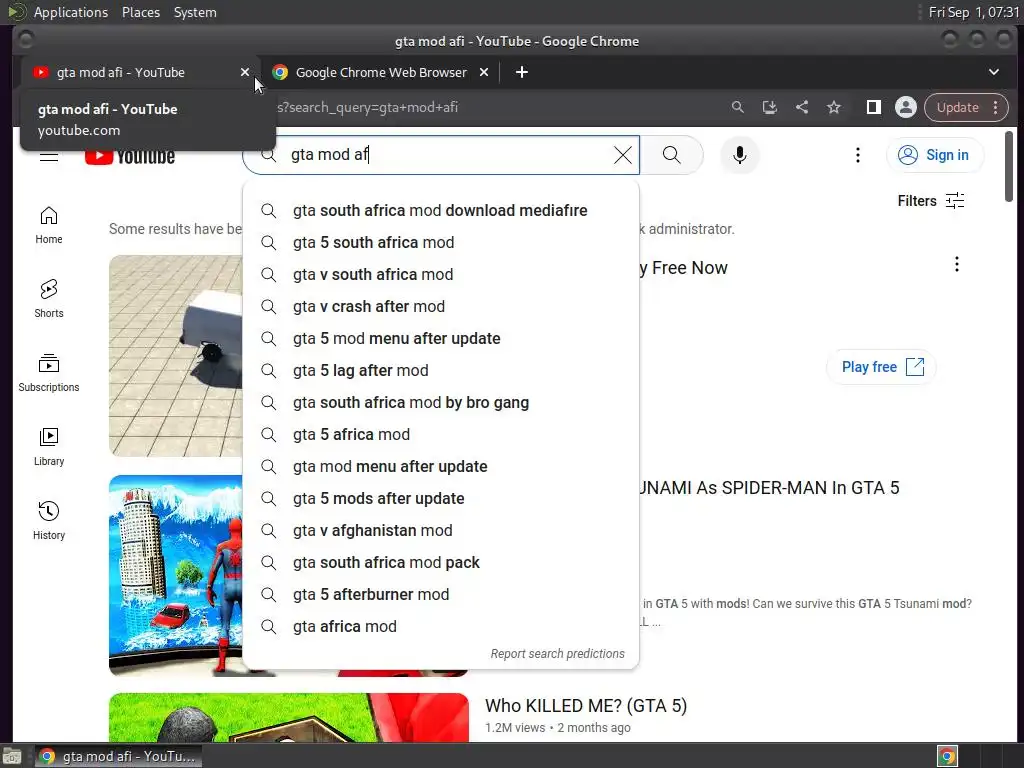Click the Sign in button
1024x768 pixels.
coord(935,155)
